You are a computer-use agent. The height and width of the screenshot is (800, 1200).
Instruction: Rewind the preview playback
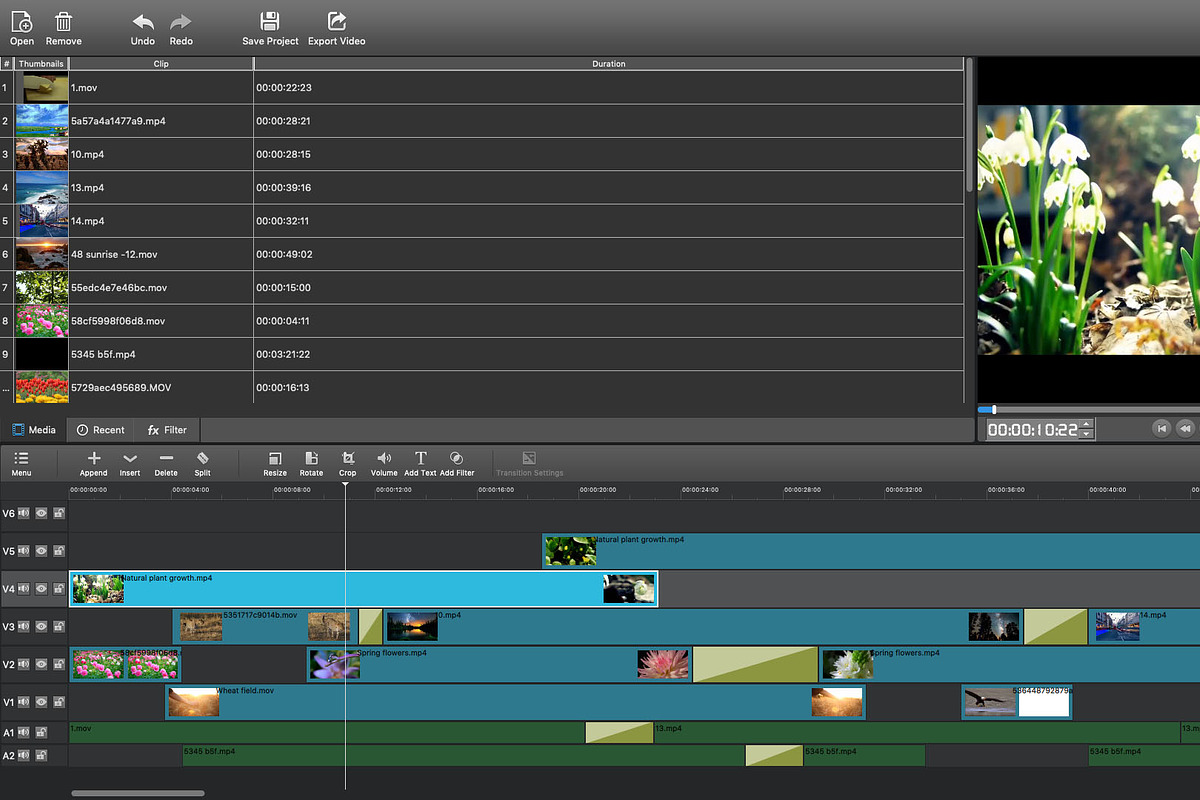tap(1185, 428)
